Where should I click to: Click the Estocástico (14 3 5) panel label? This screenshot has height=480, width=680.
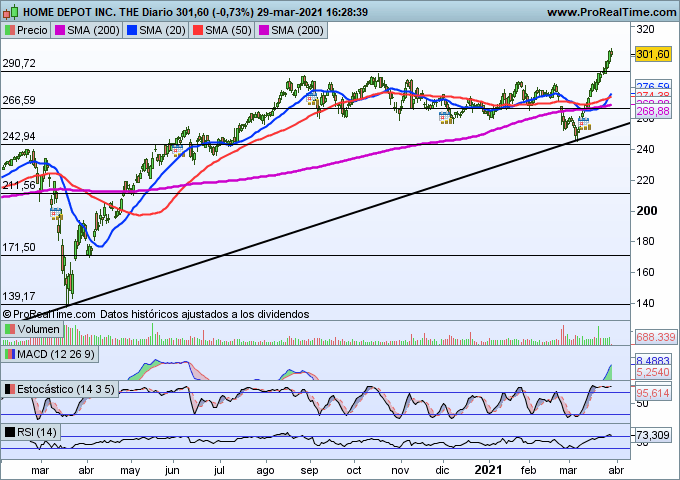[x=60, y=389]
